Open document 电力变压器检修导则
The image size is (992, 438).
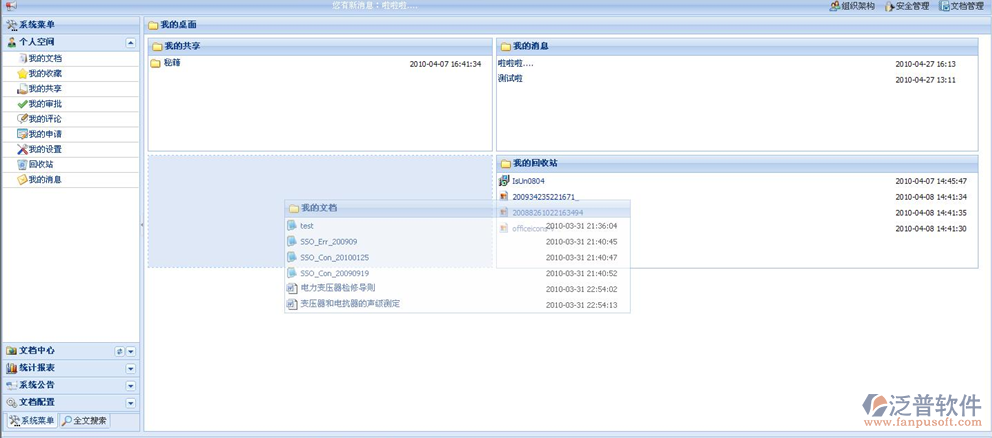[x=338, y=288]
